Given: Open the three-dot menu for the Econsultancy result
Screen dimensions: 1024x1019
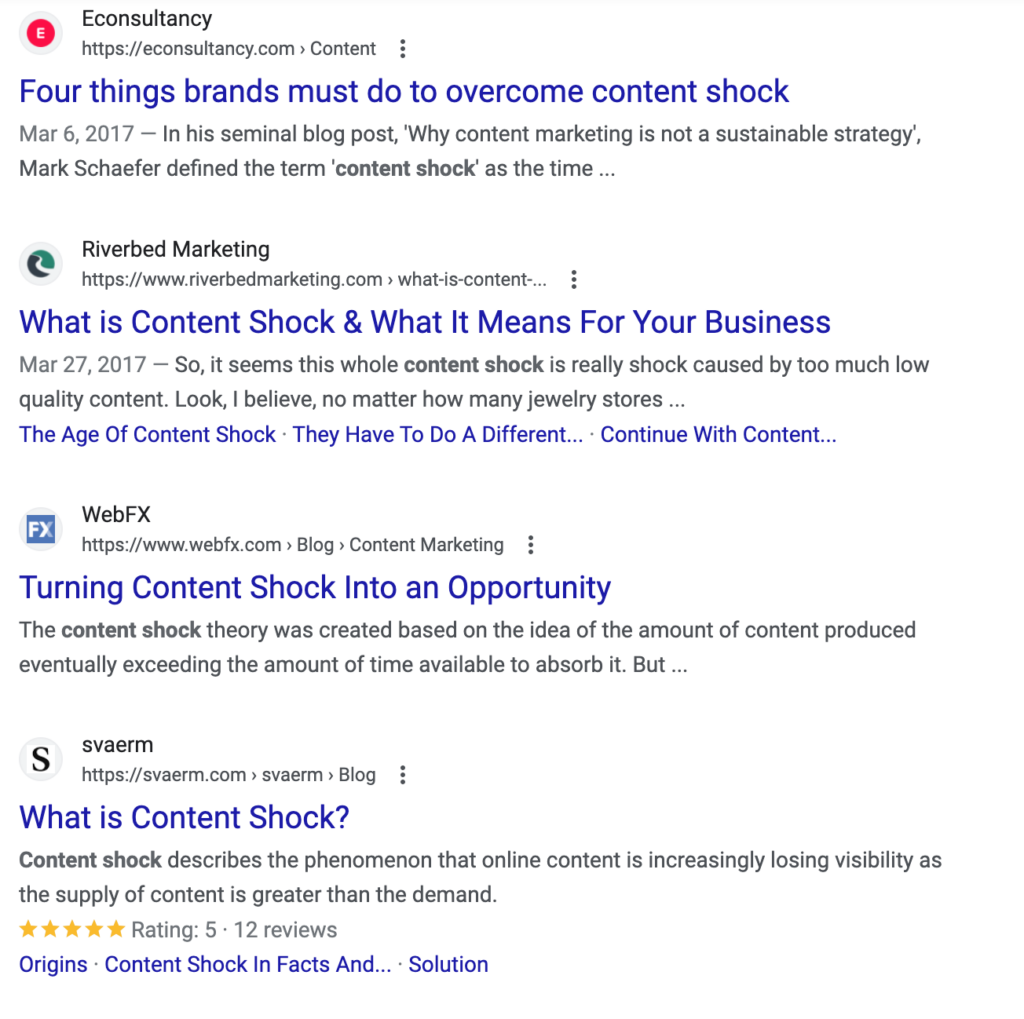Looking at the screenshot, I should tap(402, 47).
